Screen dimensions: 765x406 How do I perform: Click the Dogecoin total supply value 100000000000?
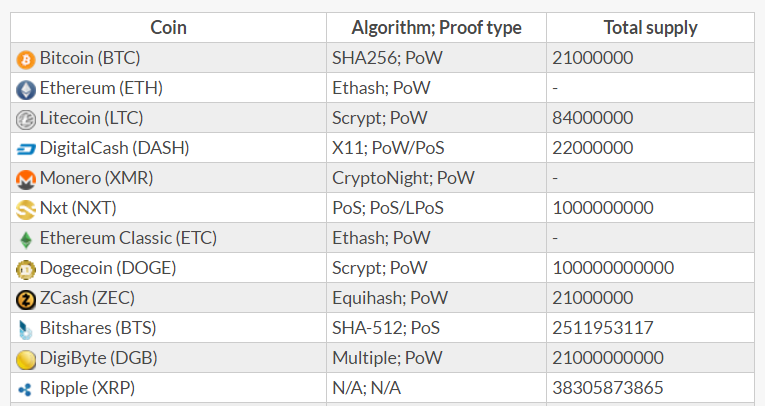click(x=613, y=267)
